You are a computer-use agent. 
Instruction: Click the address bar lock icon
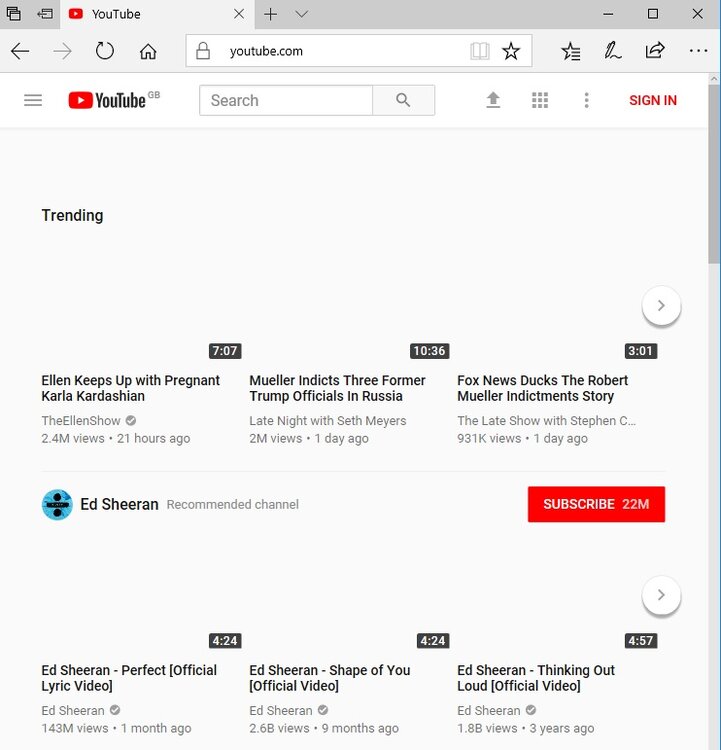coord(203,51)
